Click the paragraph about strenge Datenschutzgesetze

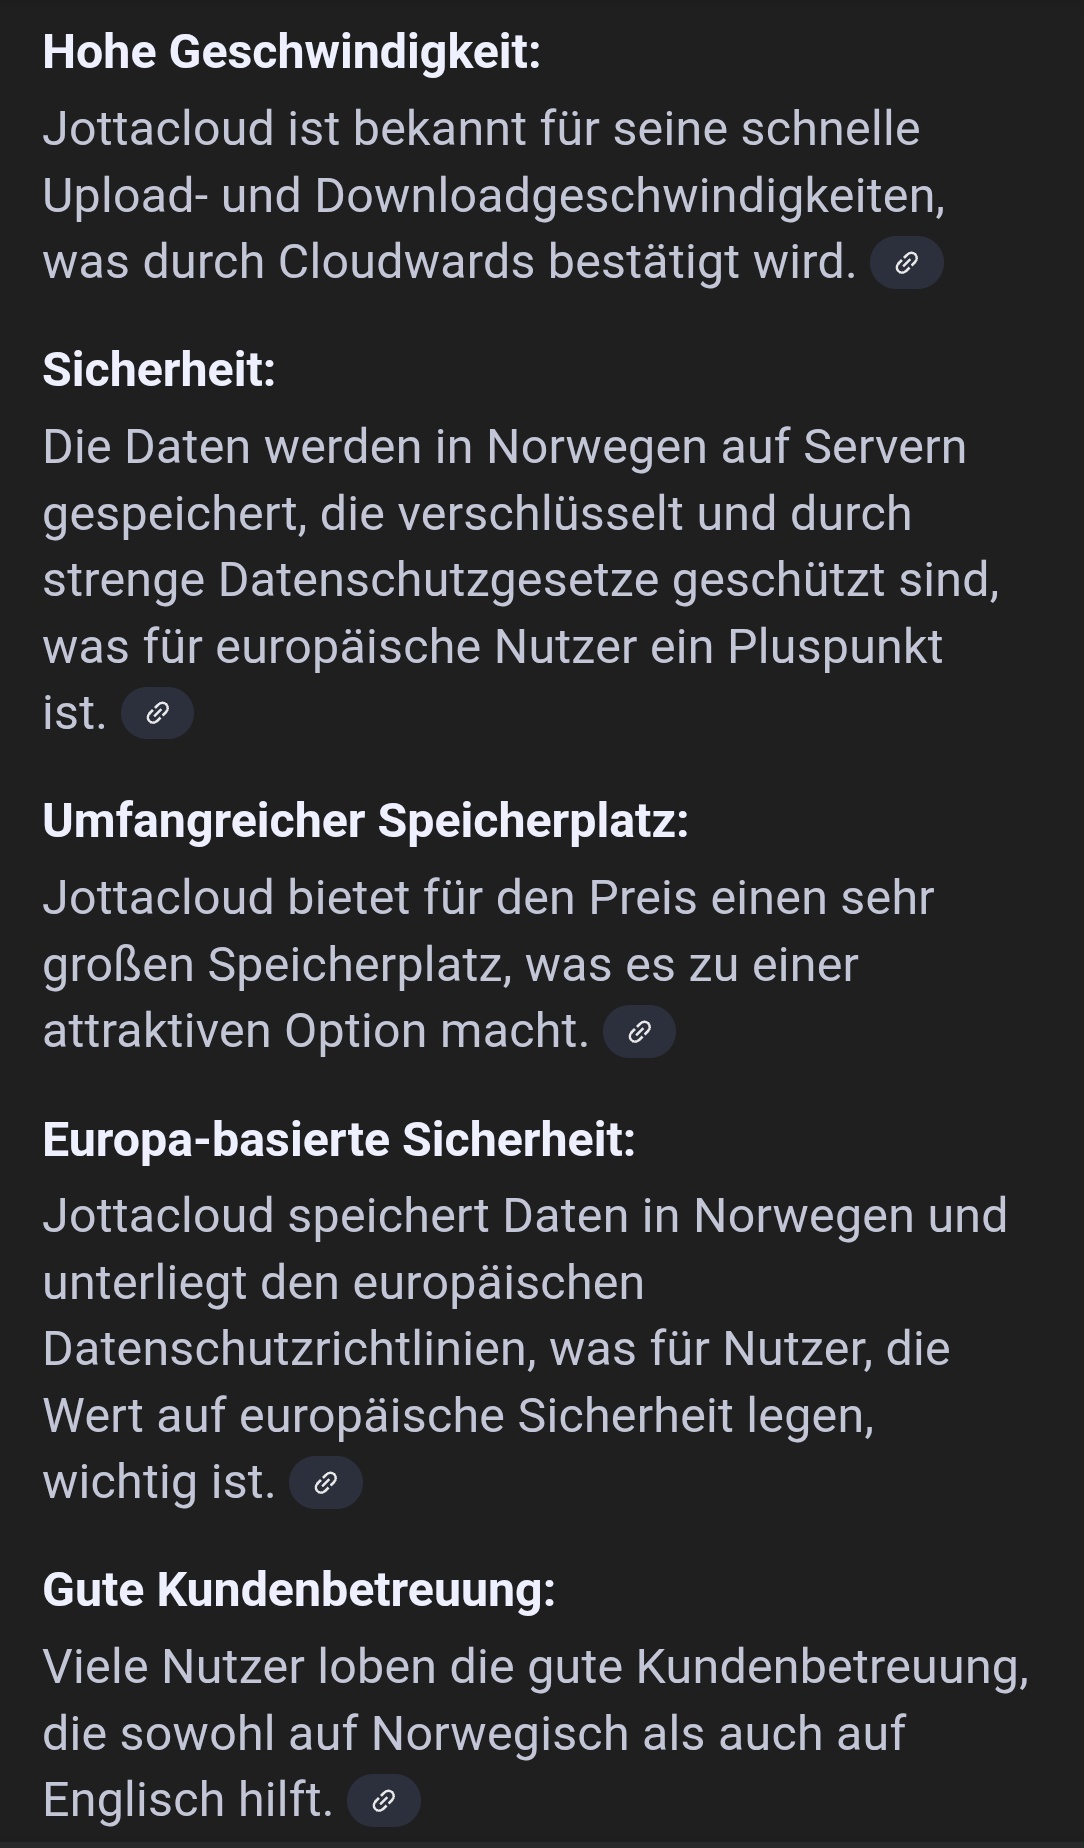coord(521,580)
